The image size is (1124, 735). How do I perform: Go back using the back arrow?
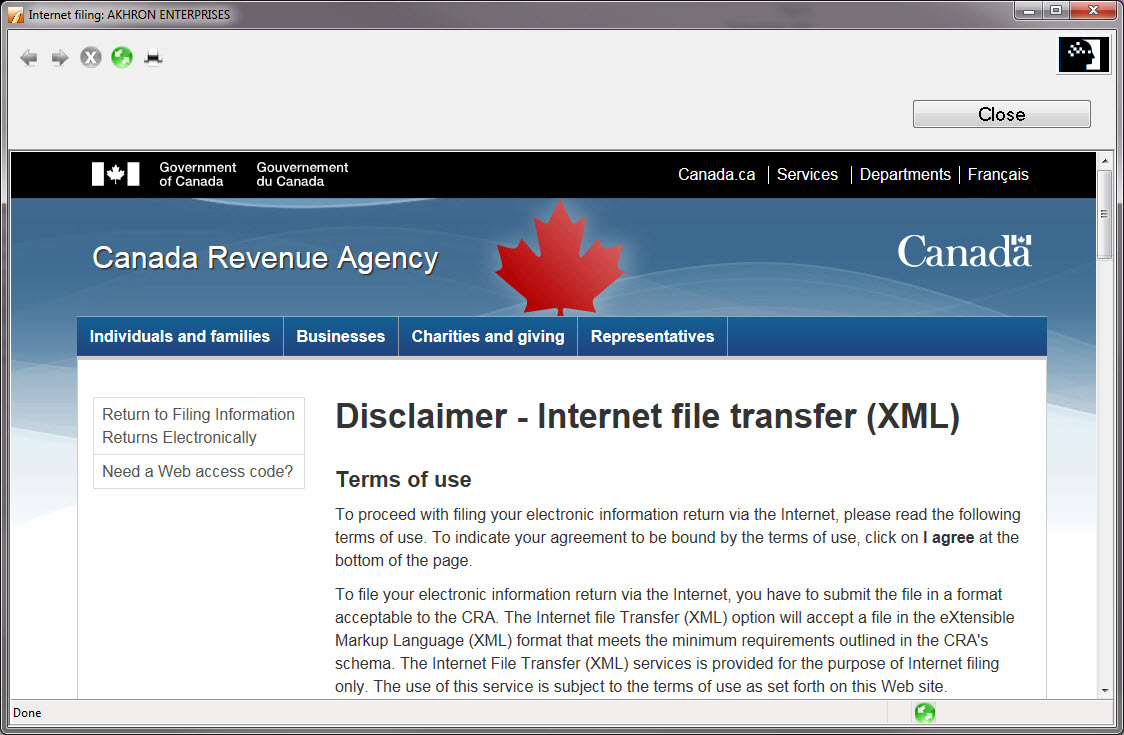click(29, 57)
